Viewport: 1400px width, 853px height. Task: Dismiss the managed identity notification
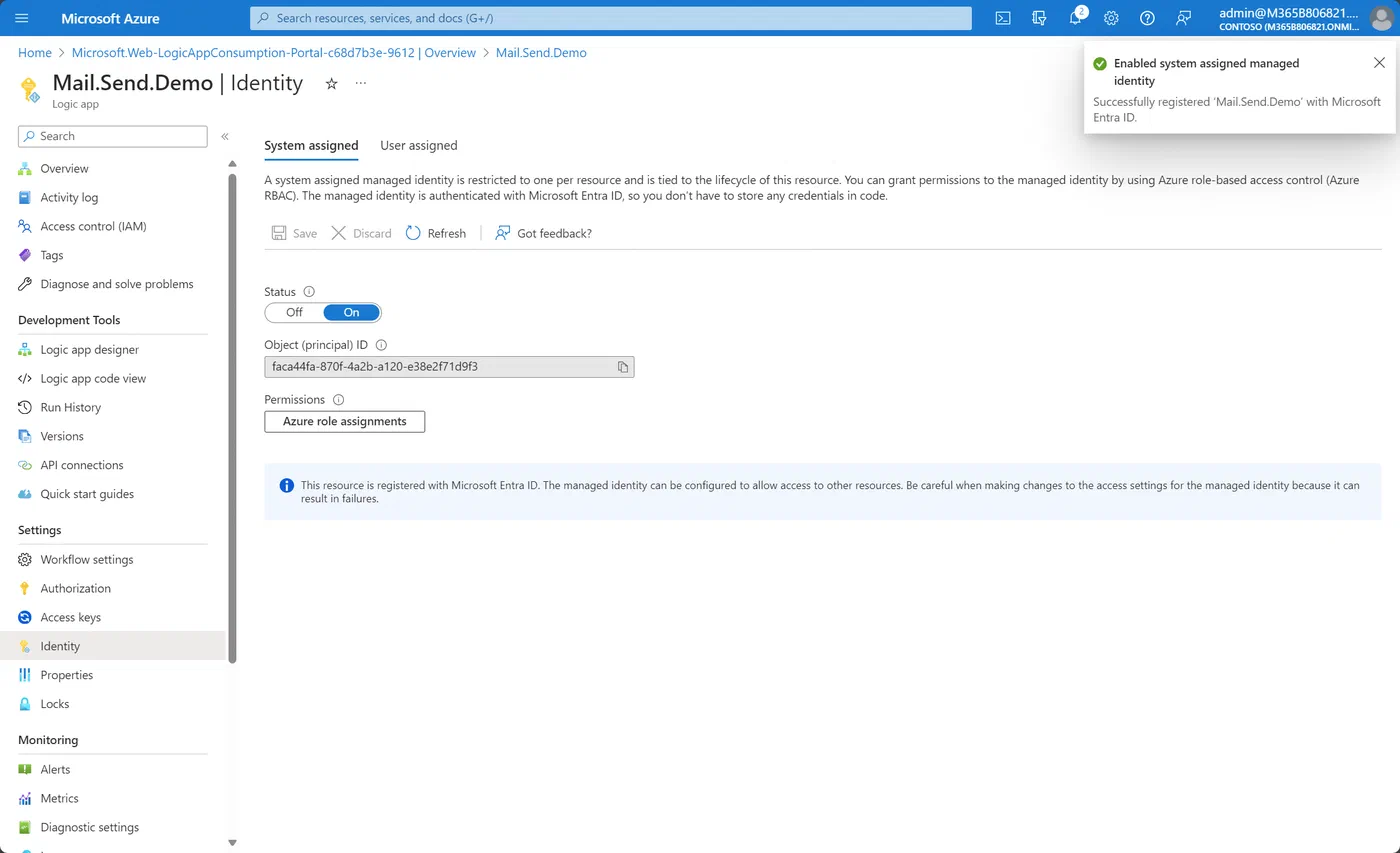point(1379,63)
